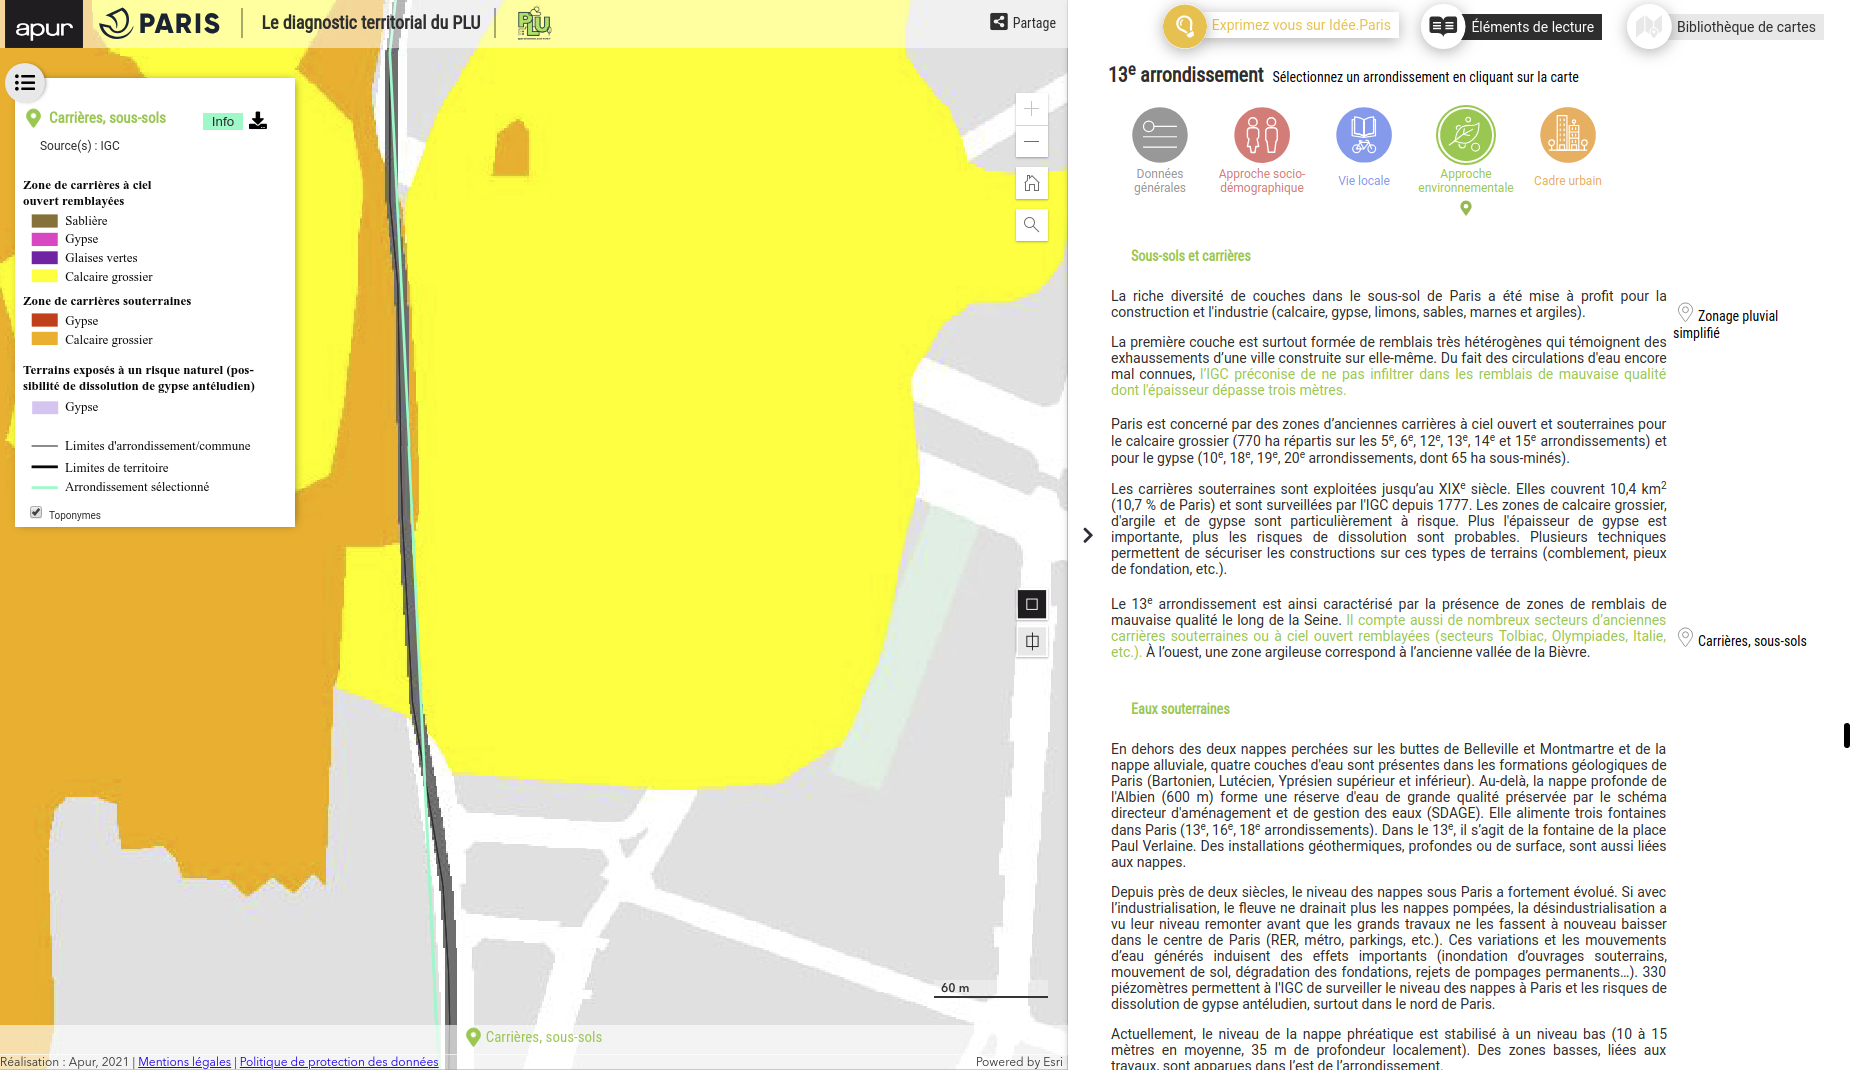Click the map zoom out minus button
The height and width of the screenshot is (1070, 1850).
coord(1031,142)
